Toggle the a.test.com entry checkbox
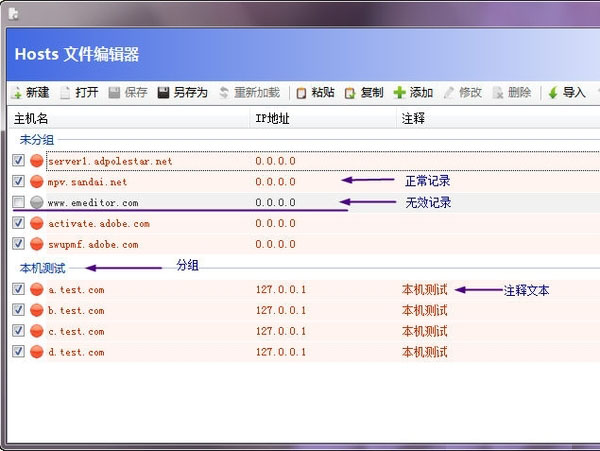 tap(19, 290)
